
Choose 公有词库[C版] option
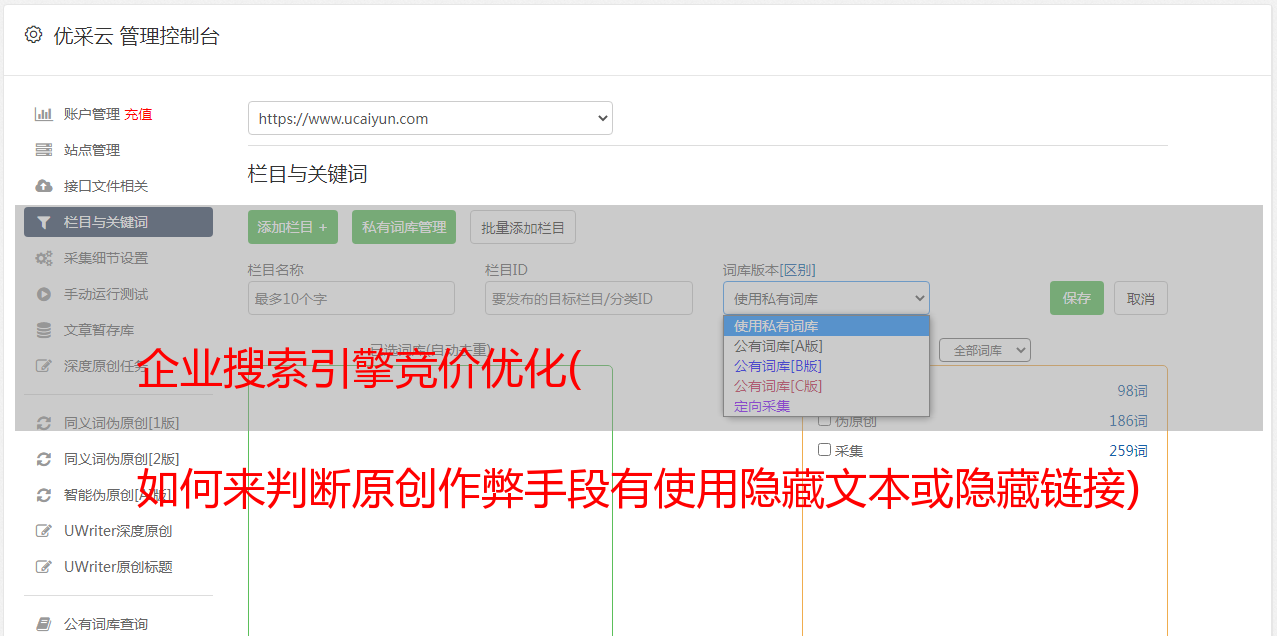pos(826,386)
